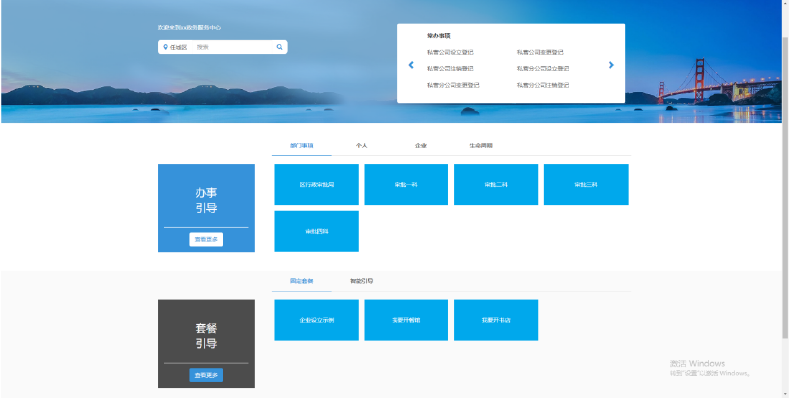Go to next 常办事项 carousel page
The height and width of the screenshot is (399, 789).
(x=611, y=65)
